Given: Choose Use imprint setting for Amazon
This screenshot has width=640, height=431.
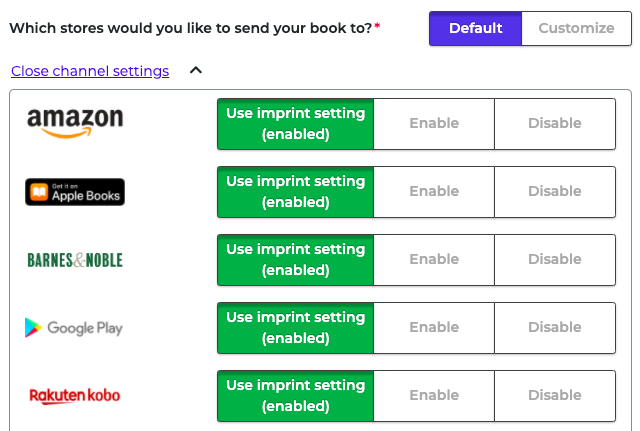Looking at the screenshot, I should click(x=296, y=124).
